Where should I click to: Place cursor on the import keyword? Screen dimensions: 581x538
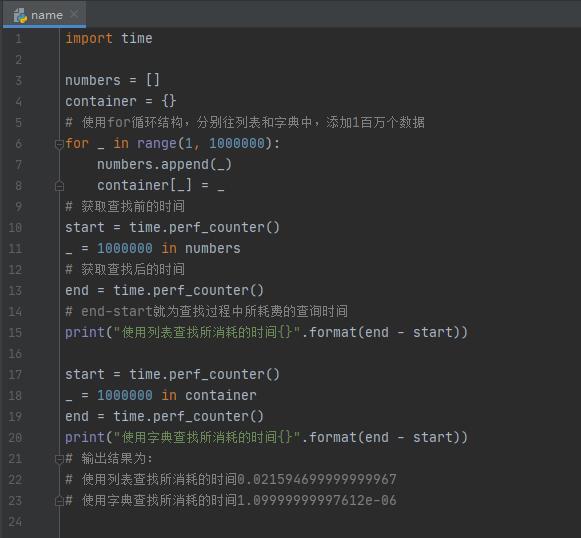[89, 39]
